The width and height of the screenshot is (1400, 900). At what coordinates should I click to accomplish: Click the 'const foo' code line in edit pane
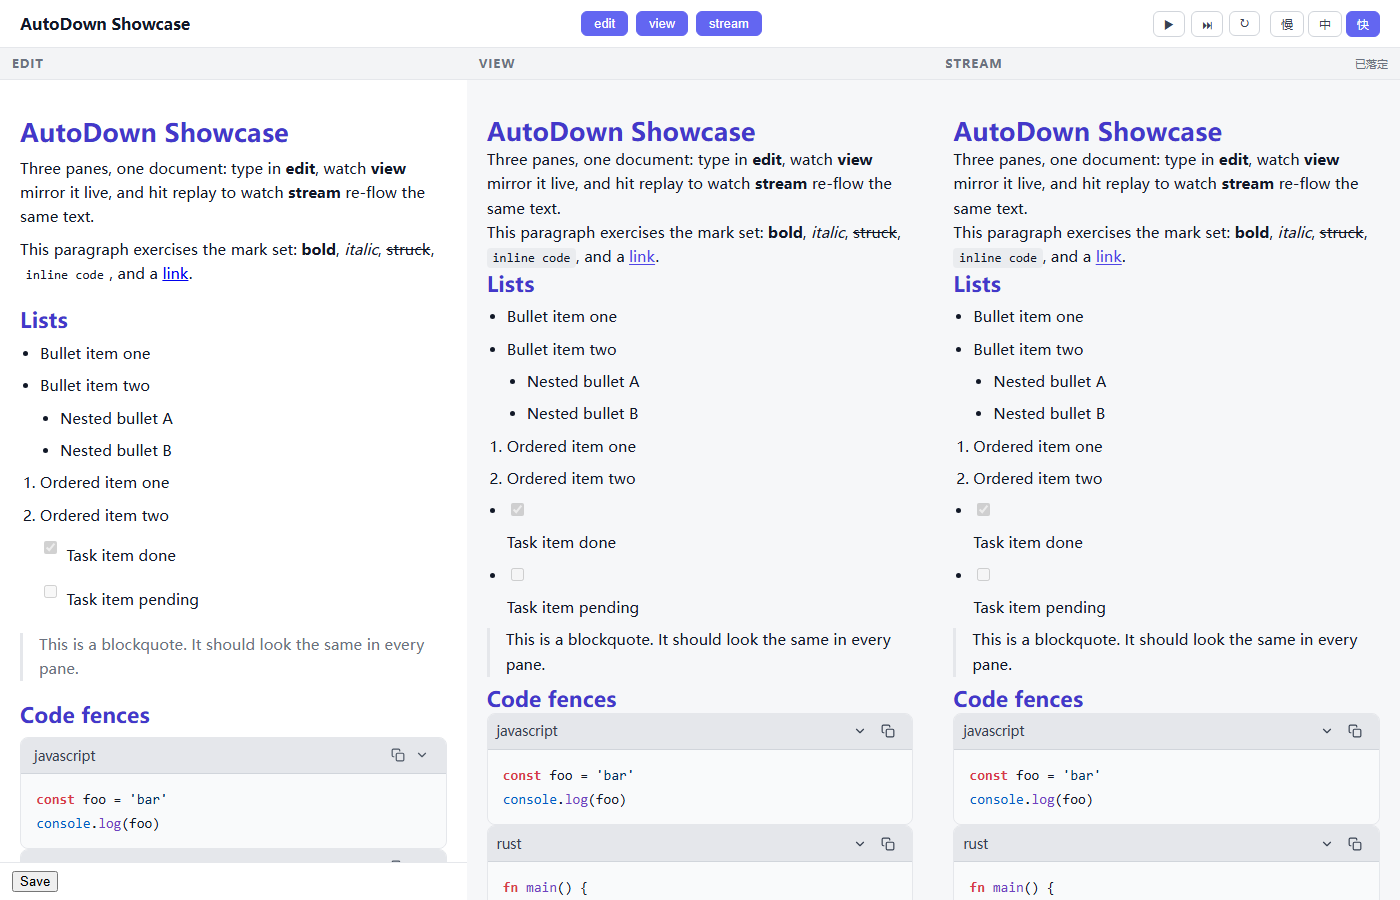[x=102, y=799]
